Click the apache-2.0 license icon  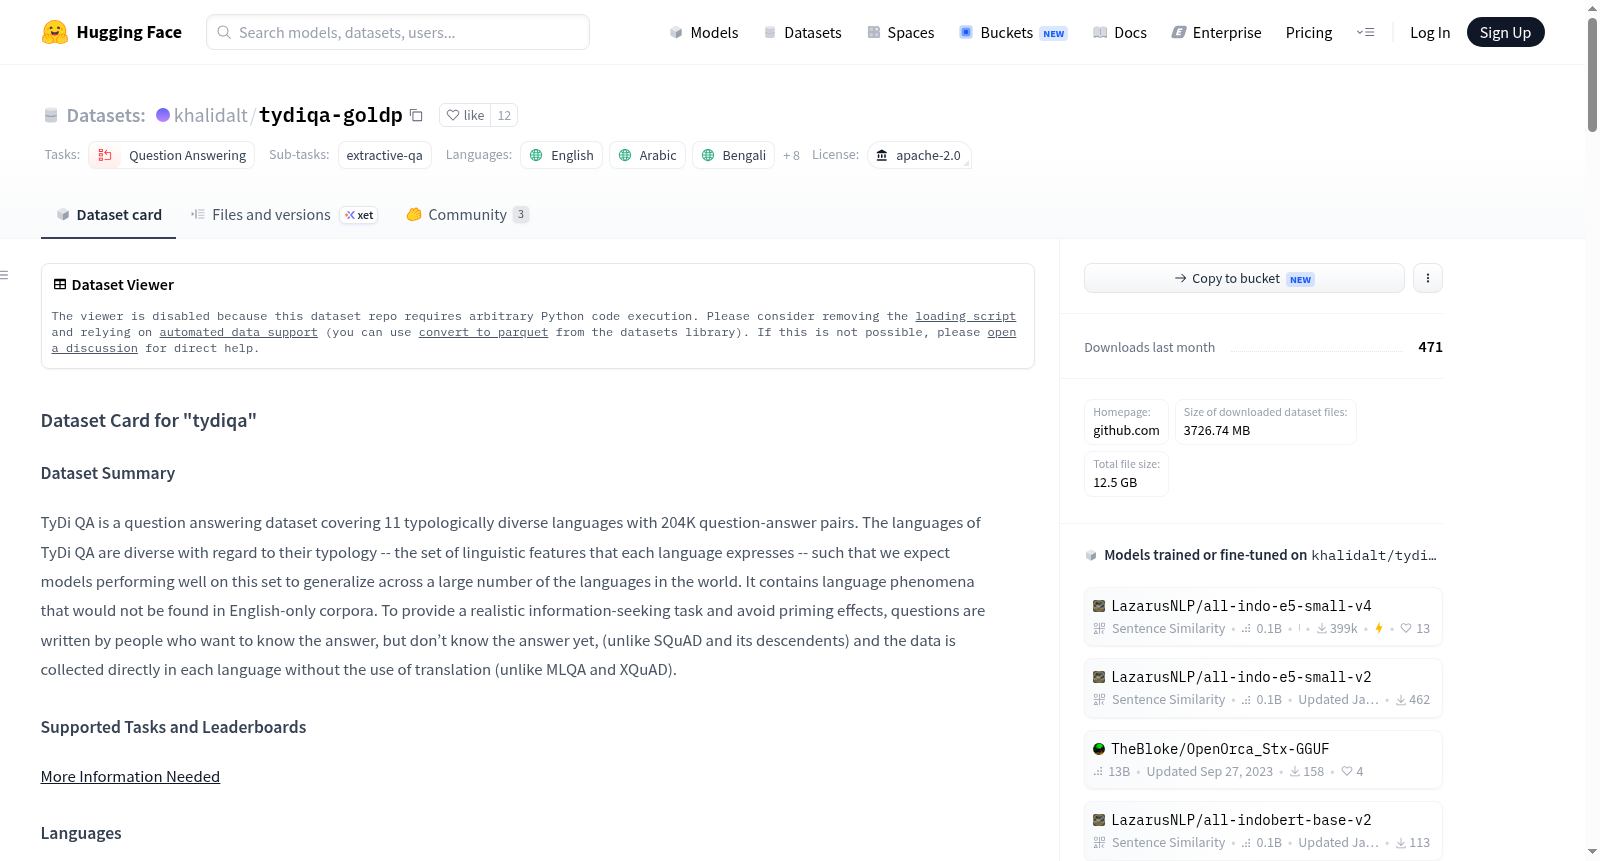(882, 155)
